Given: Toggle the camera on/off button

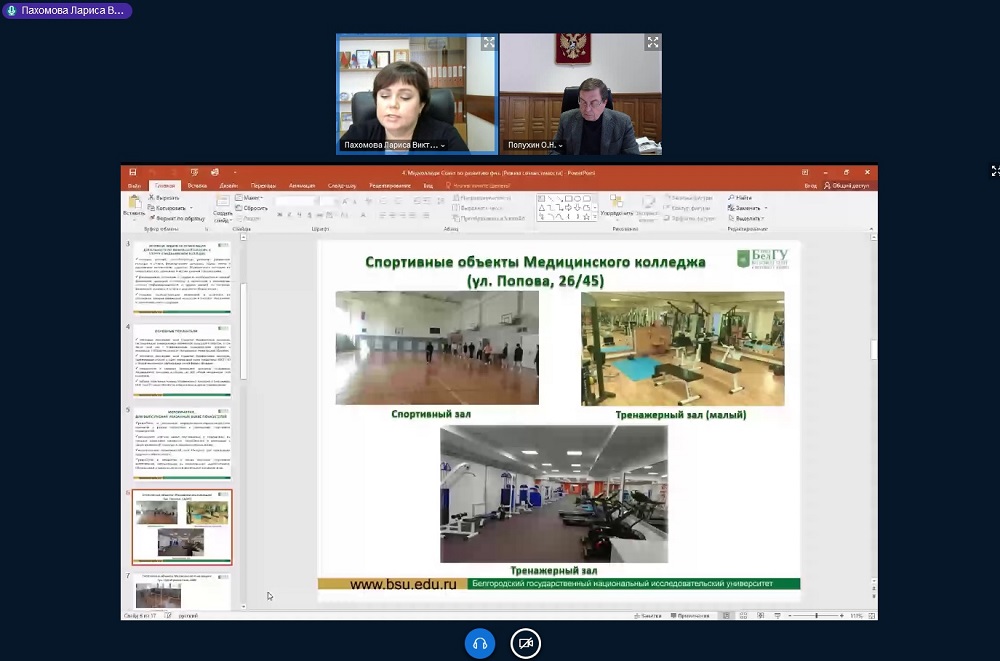Looking at the screenshot, I should 525,643.
